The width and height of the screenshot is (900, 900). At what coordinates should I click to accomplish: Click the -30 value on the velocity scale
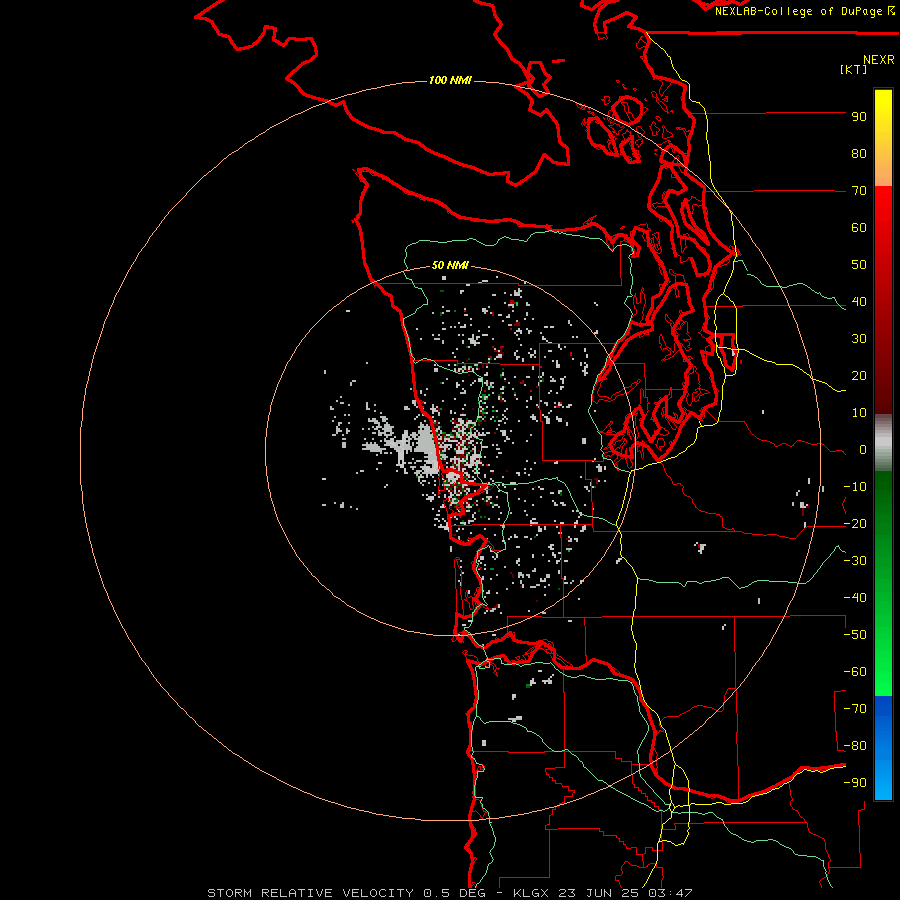pos(855,561)
